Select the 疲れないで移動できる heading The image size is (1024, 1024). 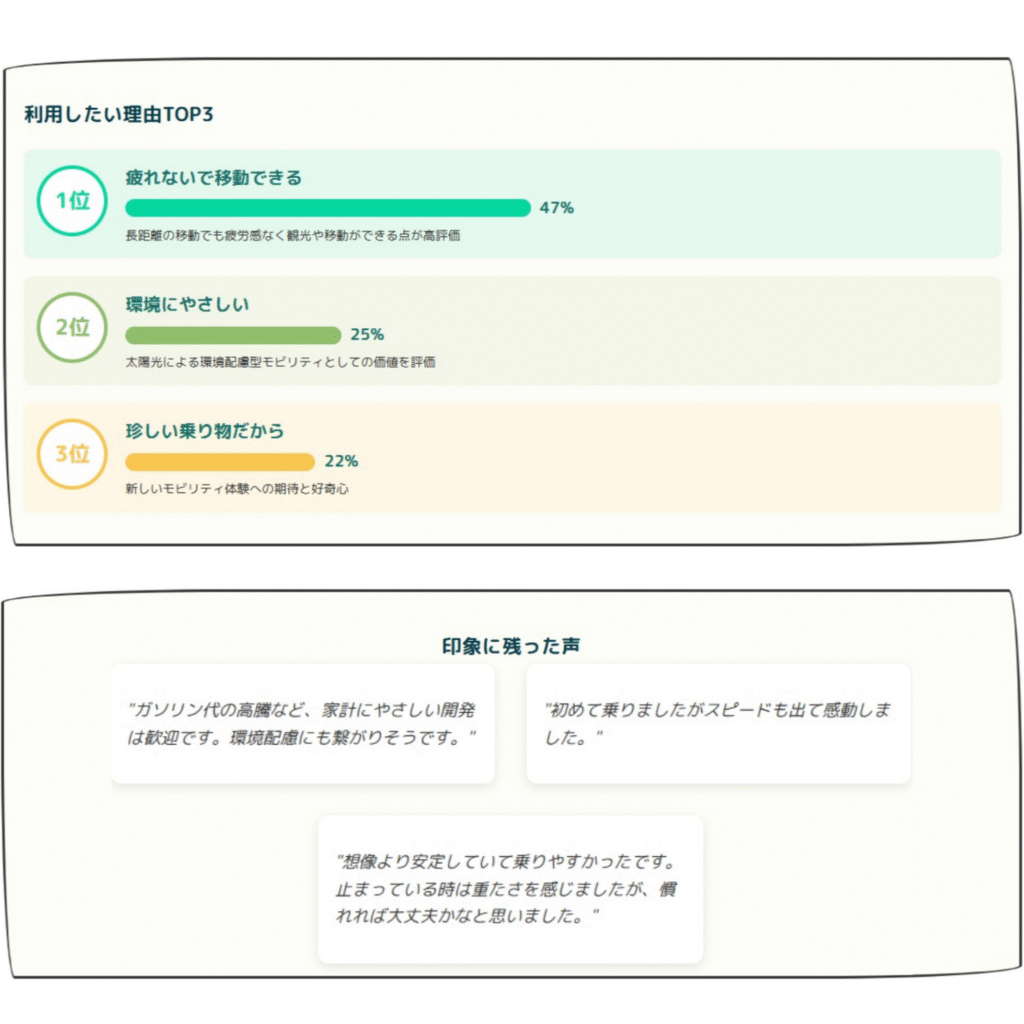(214, 178)
